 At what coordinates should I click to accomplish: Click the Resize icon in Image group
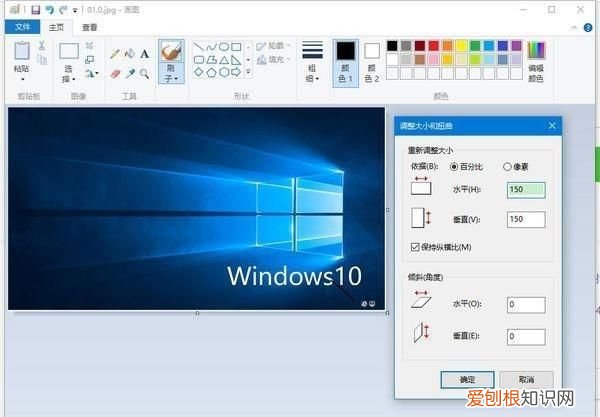tap(90, 60)
